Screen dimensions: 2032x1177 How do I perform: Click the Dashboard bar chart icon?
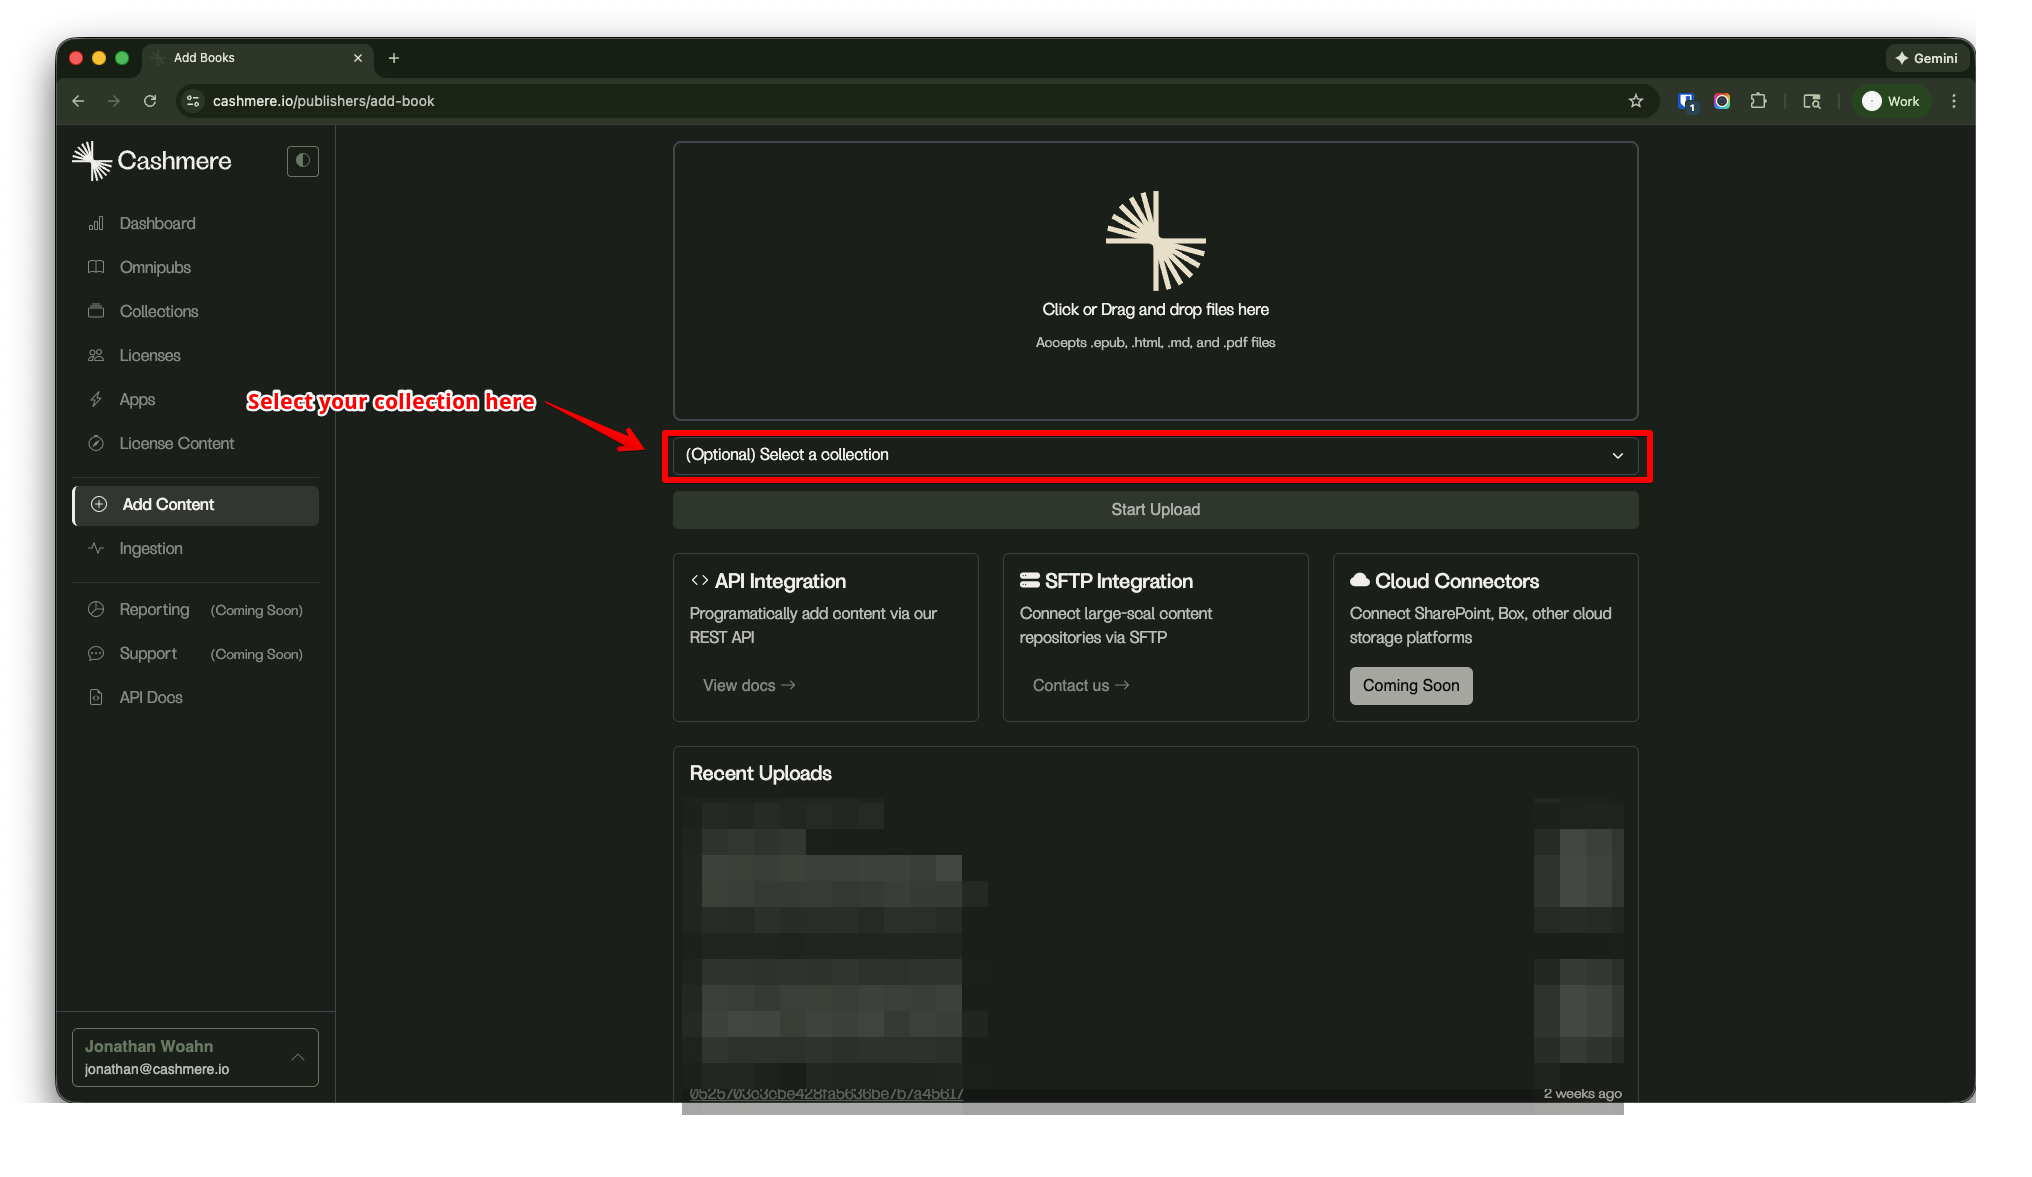(96, 223)
